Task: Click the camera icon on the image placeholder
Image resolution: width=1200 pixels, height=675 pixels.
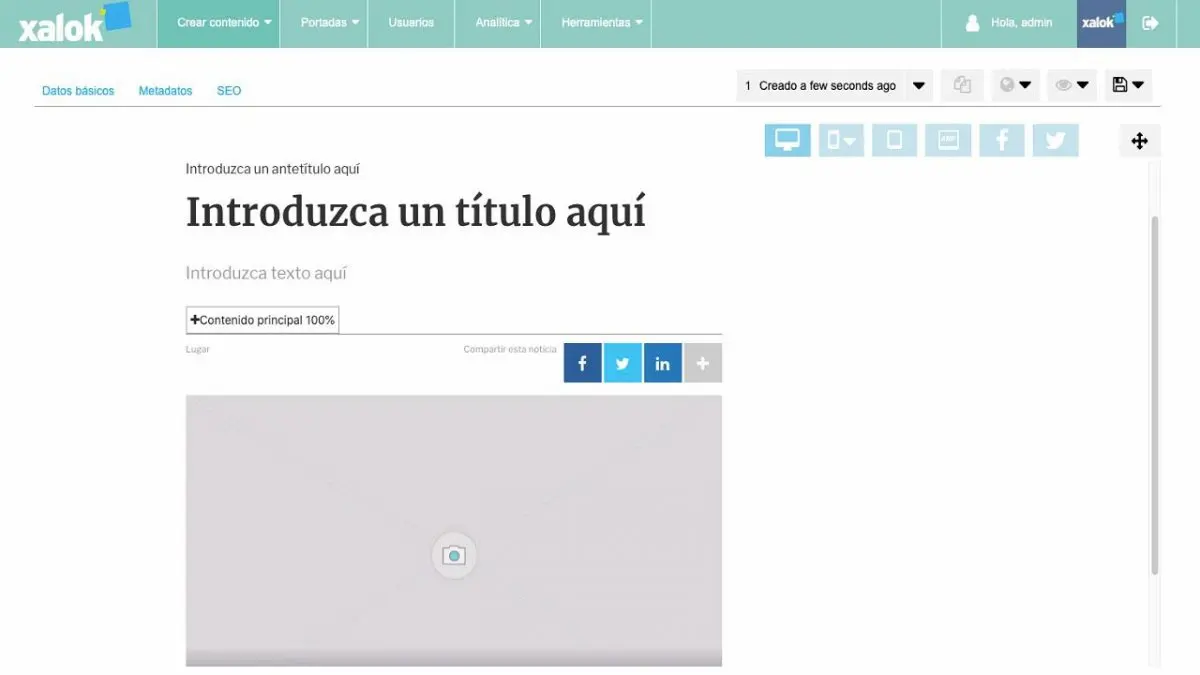Action: (x=454, y=555)
